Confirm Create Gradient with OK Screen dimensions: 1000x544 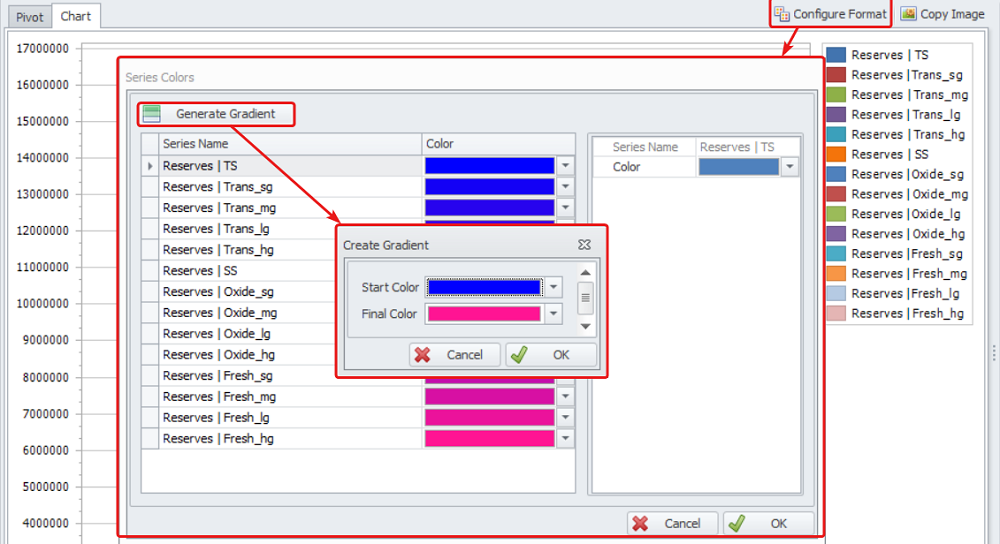551,355
